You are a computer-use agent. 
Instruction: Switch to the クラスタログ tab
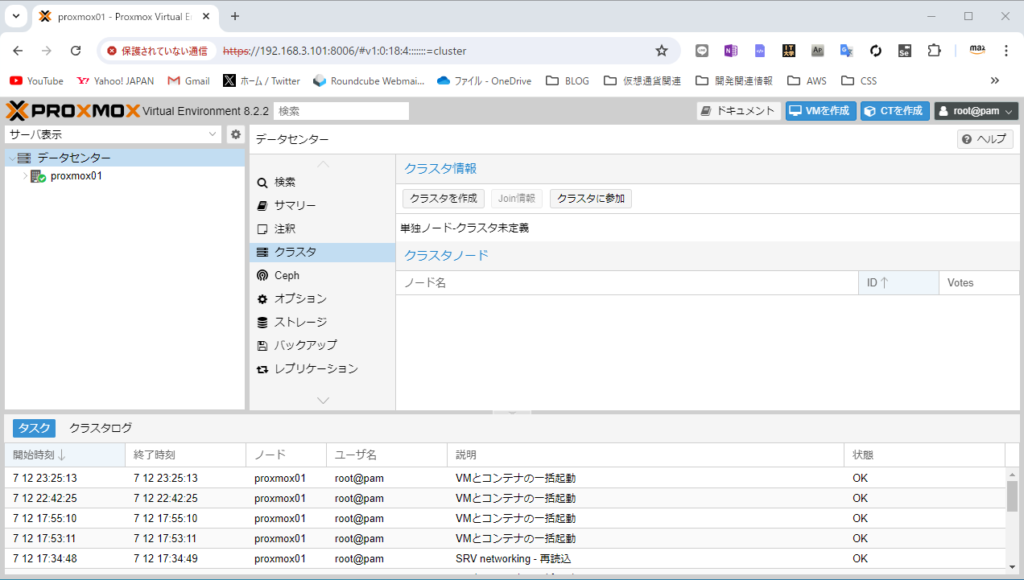tap(100, 428)
